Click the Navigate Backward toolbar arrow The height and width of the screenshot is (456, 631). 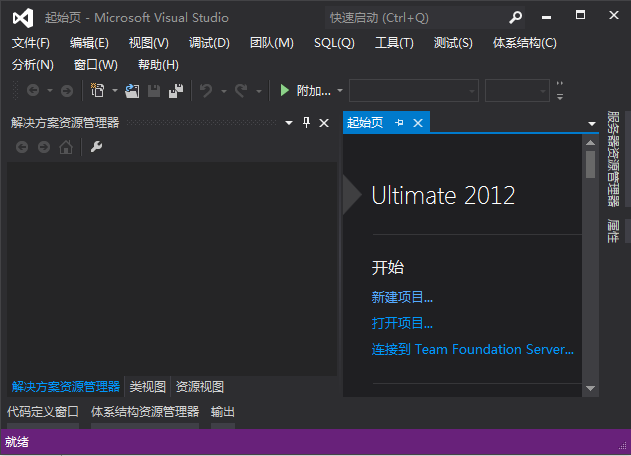coord(33,91)
